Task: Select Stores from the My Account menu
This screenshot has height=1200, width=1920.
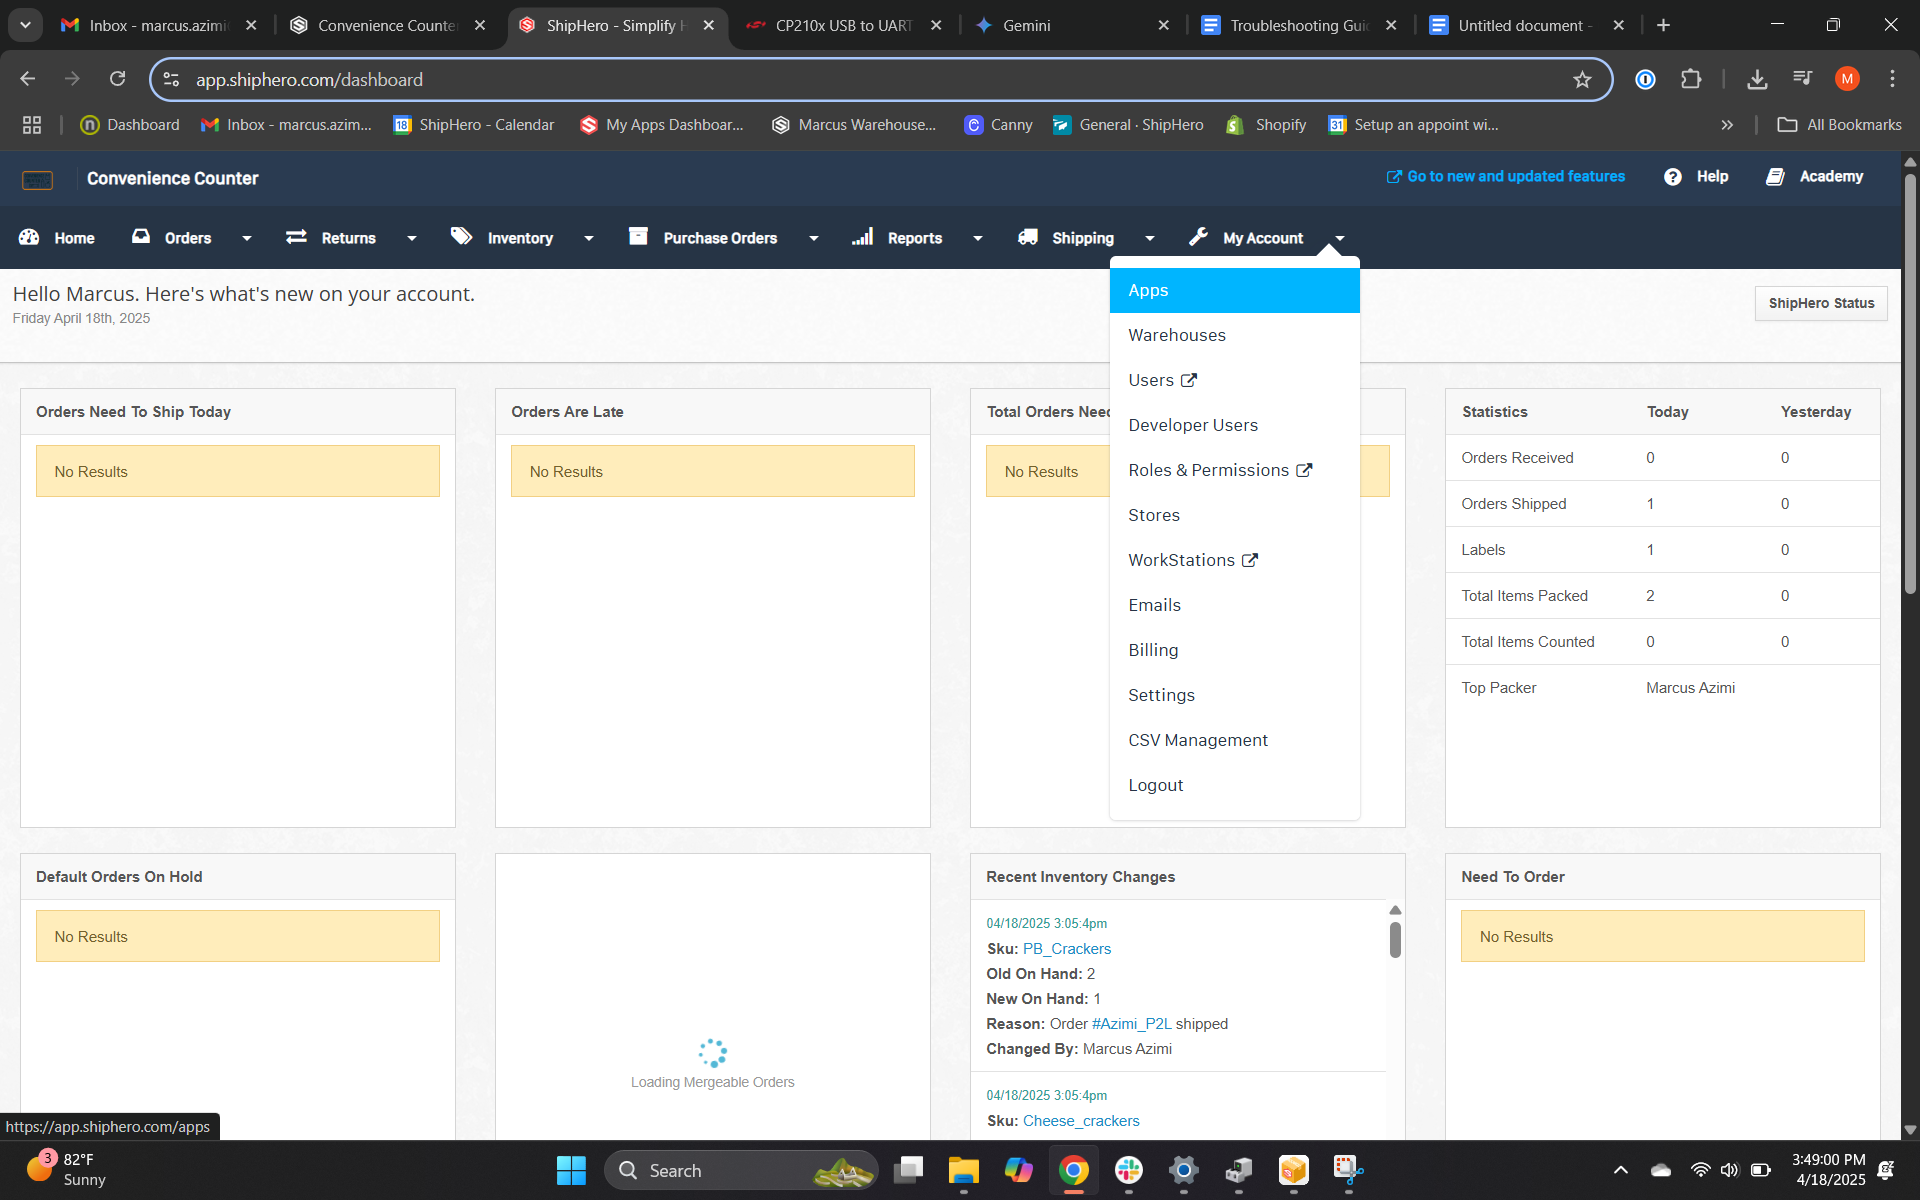Action: point(1234,515)
